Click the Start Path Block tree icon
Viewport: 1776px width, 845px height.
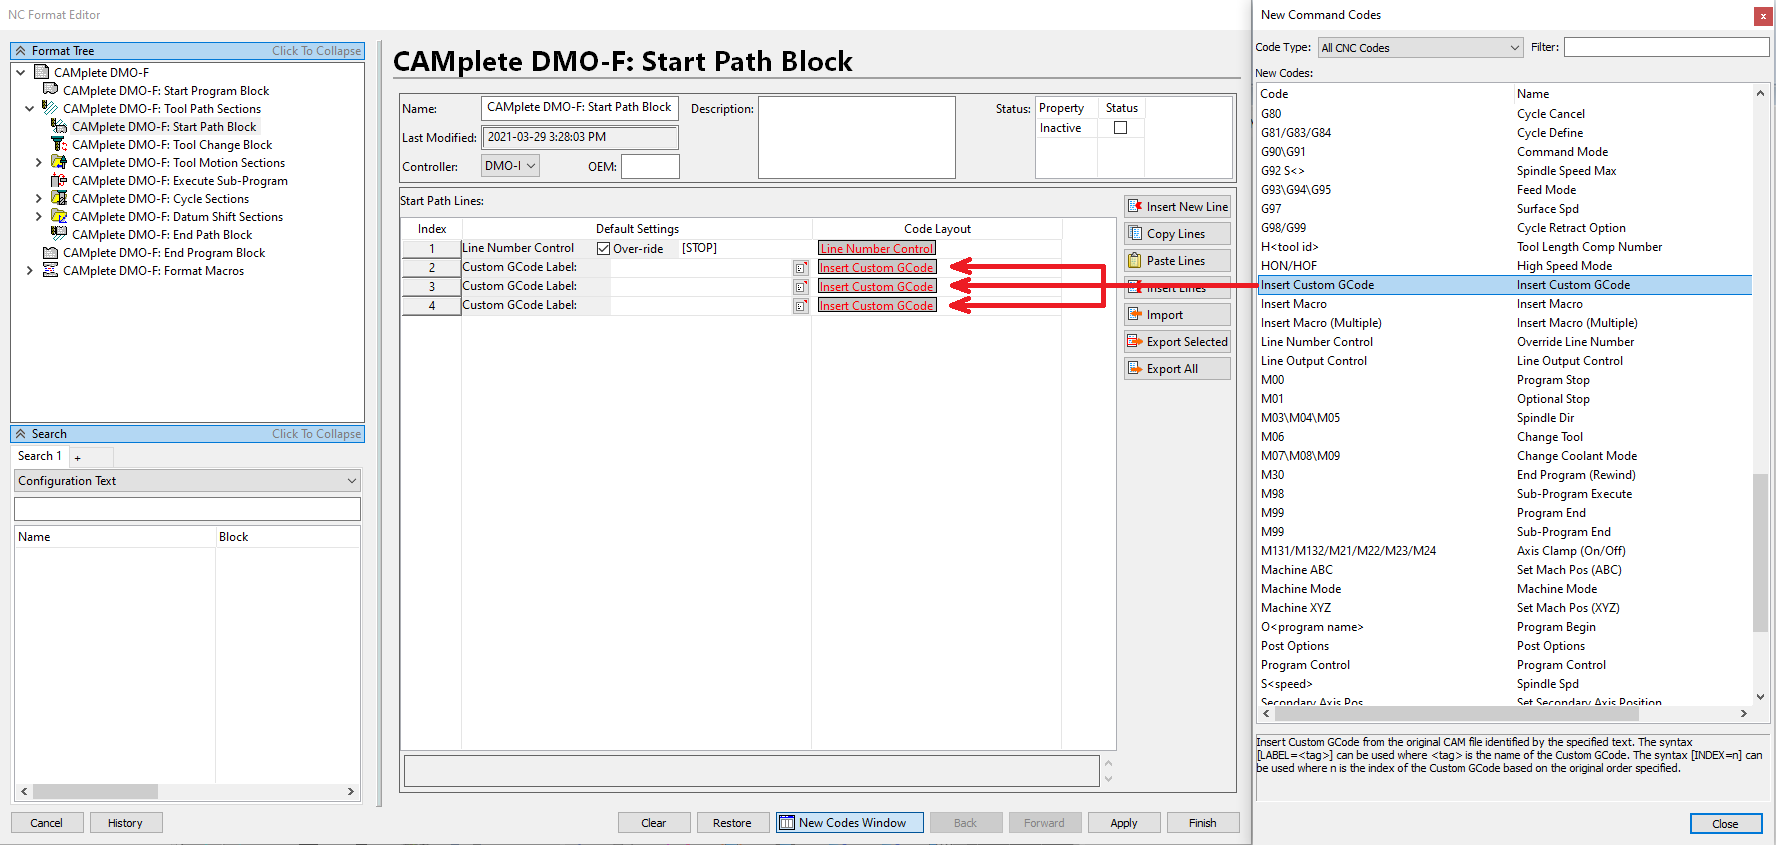point(59,126)
